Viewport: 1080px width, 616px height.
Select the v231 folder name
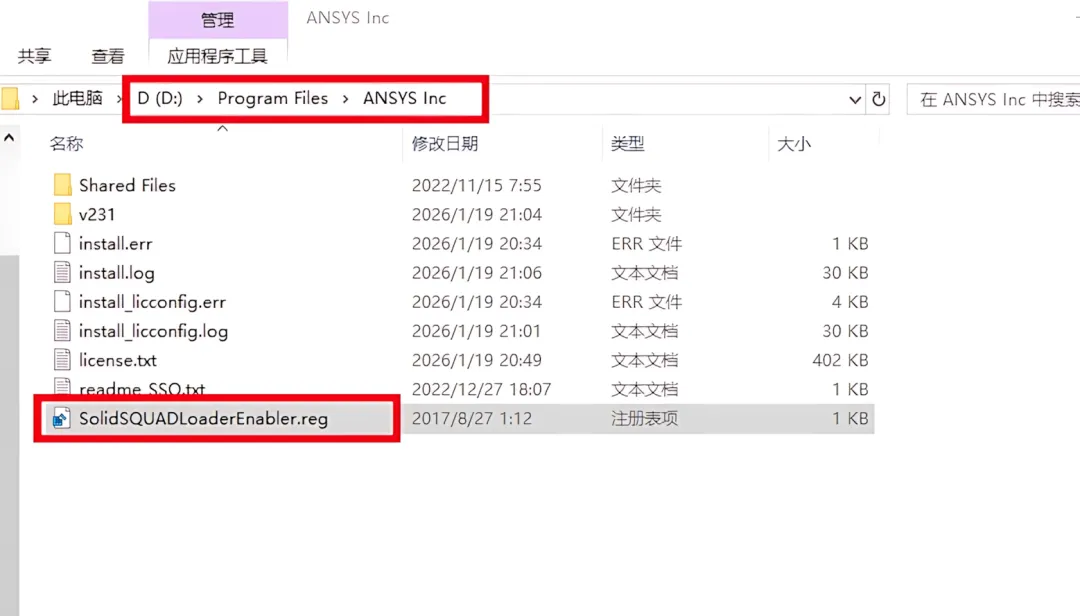click(96, 214)
